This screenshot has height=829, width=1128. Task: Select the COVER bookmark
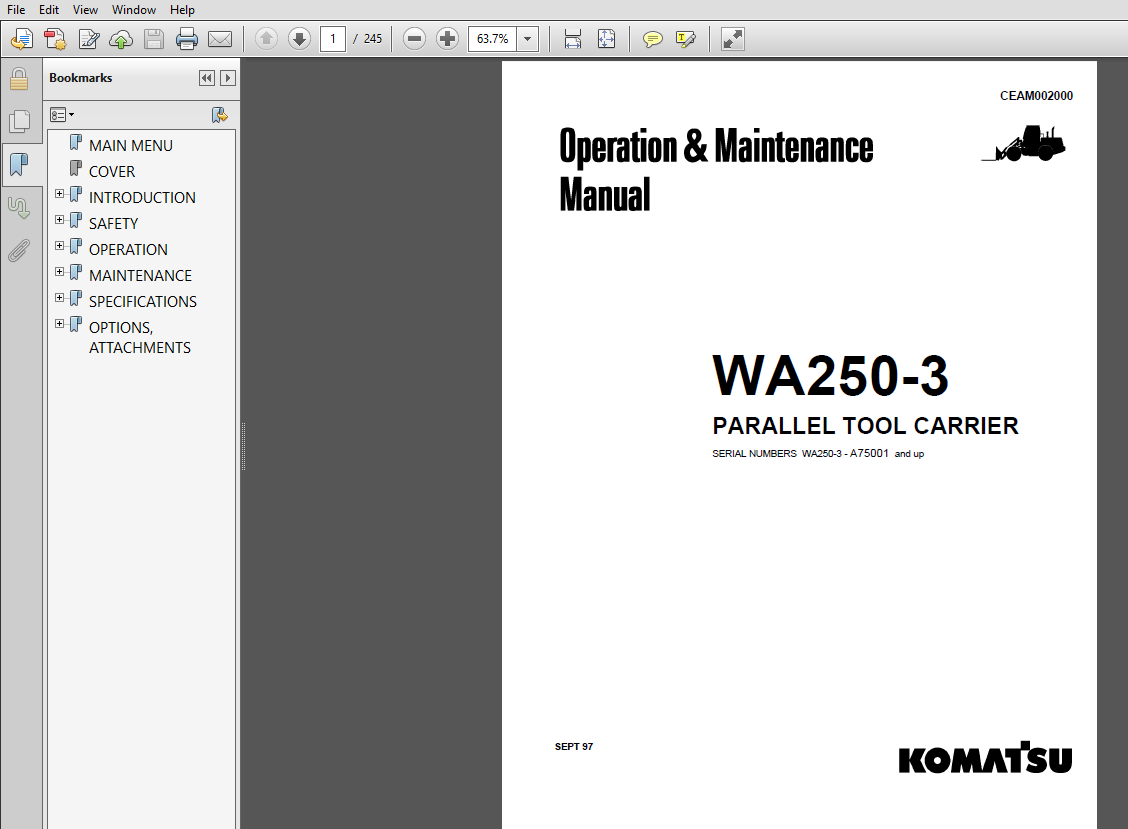click(112, 171)
